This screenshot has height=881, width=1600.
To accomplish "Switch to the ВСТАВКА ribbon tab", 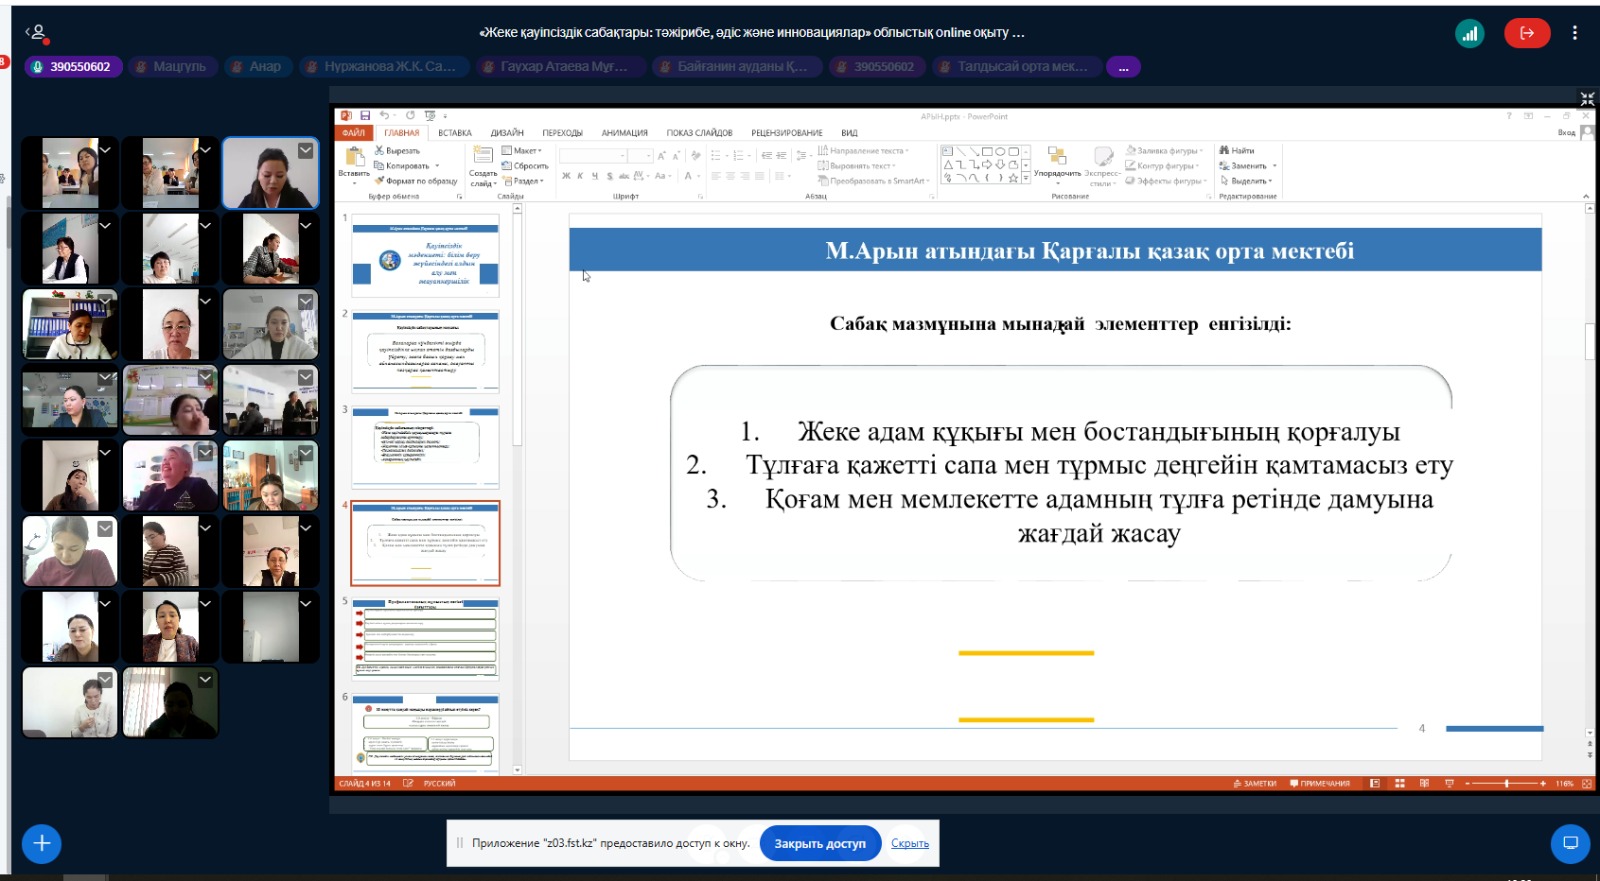I will coord(454,133).
